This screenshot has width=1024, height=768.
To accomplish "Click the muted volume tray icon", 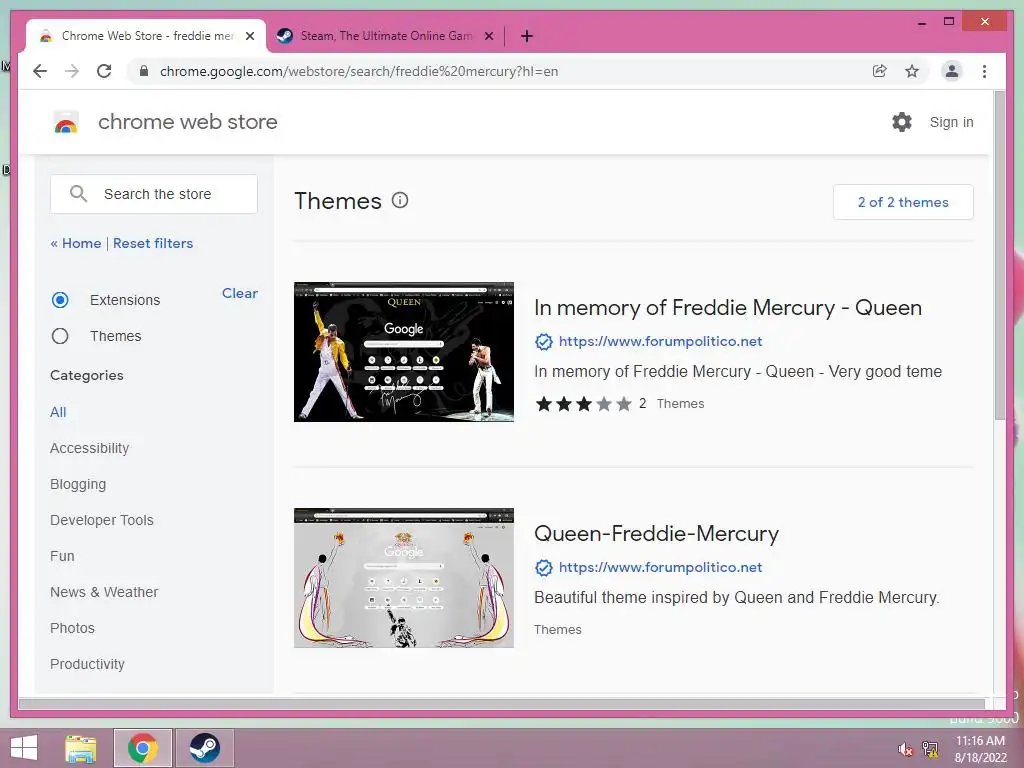I will [905, 748].
